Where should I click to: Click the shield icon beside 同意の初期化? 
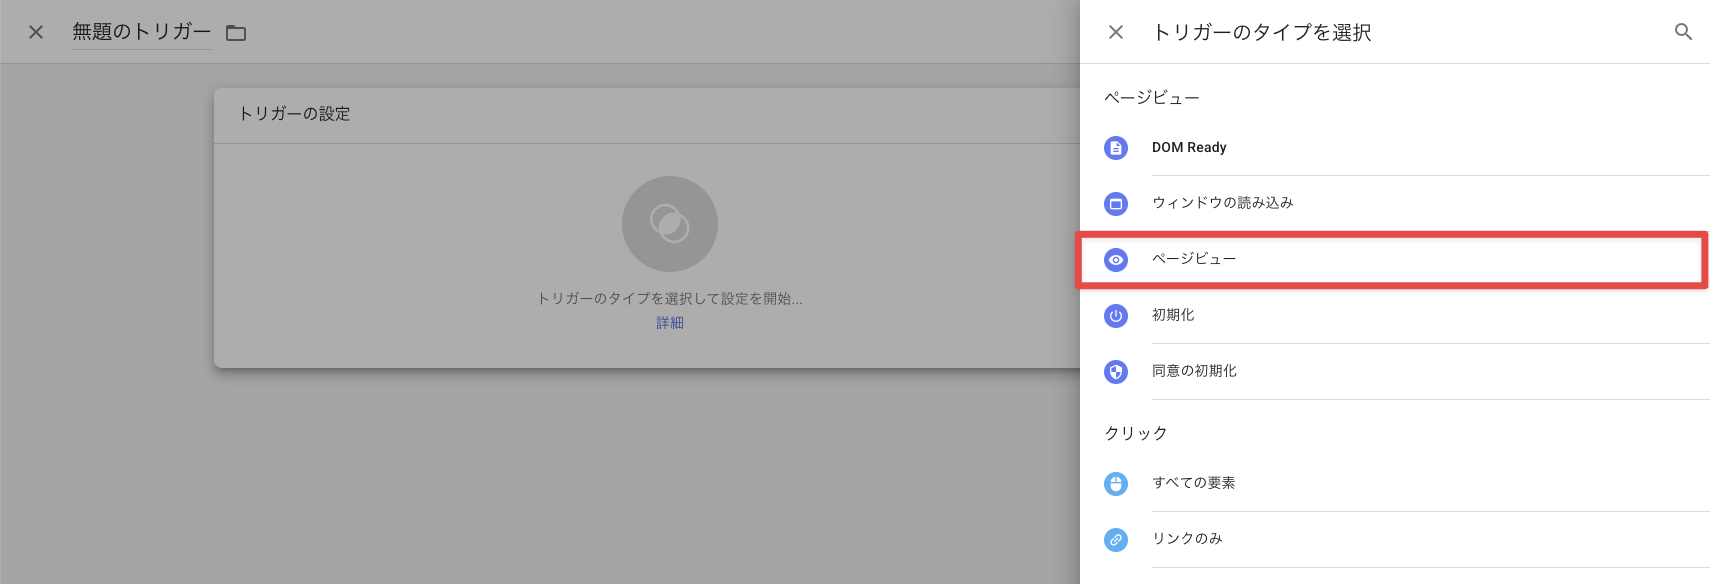1115,372
